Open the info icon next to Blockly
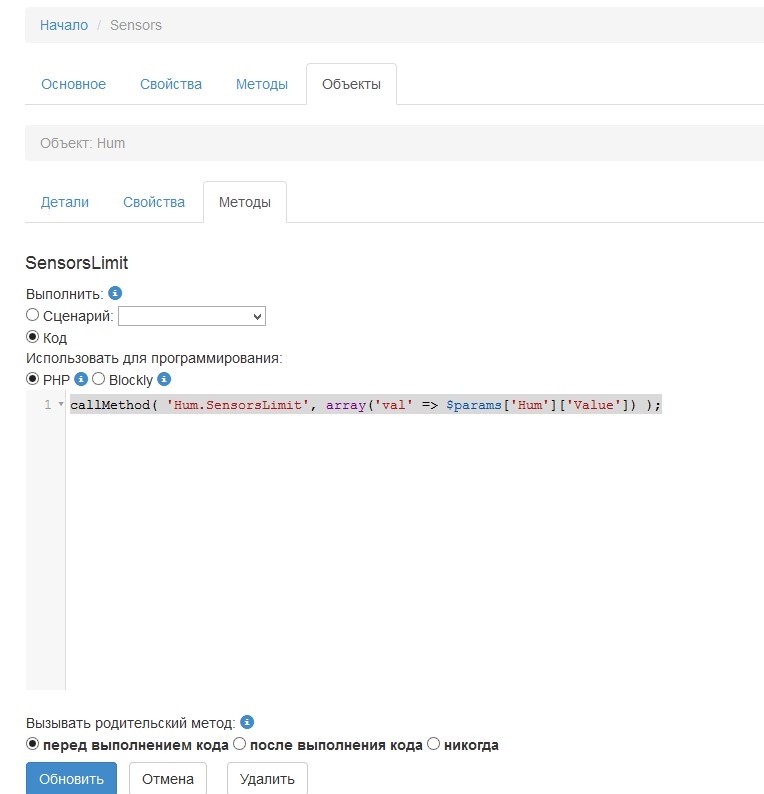This screenshot has width=764, height=794. (164, 379)
